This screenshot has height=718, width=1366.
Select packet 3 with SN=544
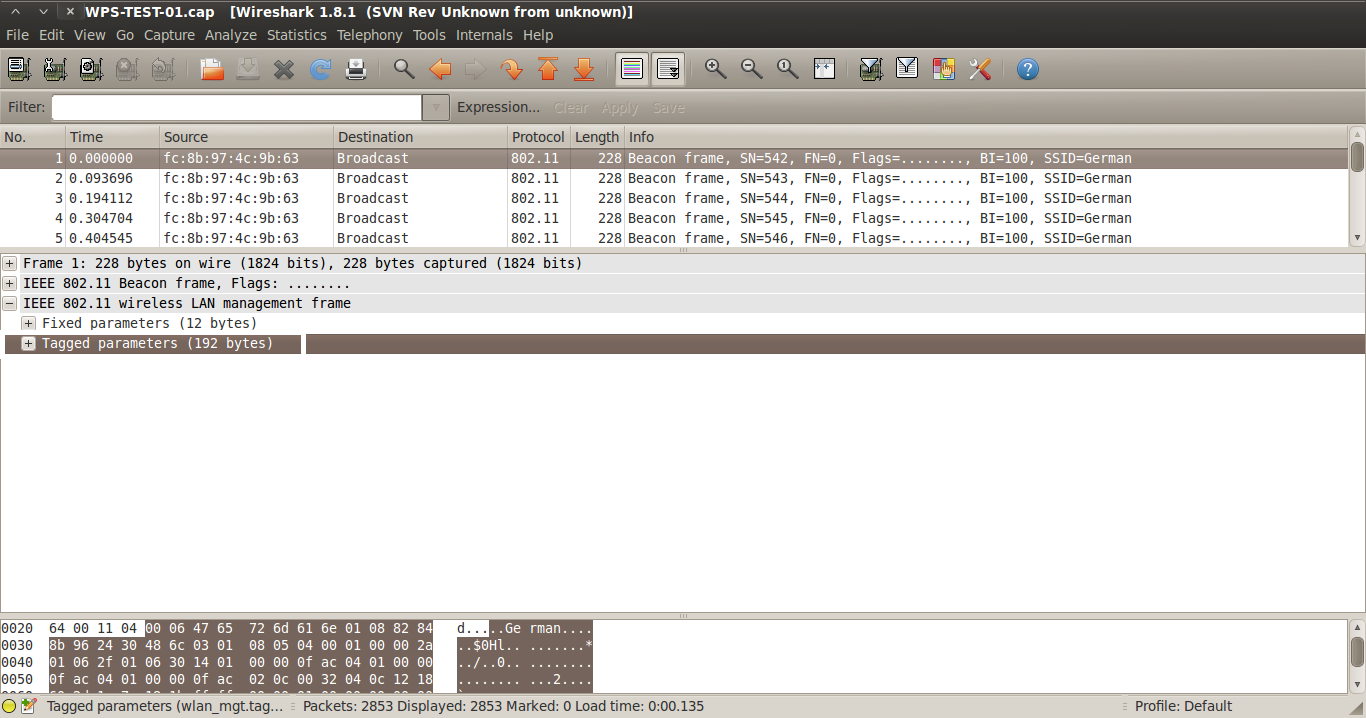point(674,198)
